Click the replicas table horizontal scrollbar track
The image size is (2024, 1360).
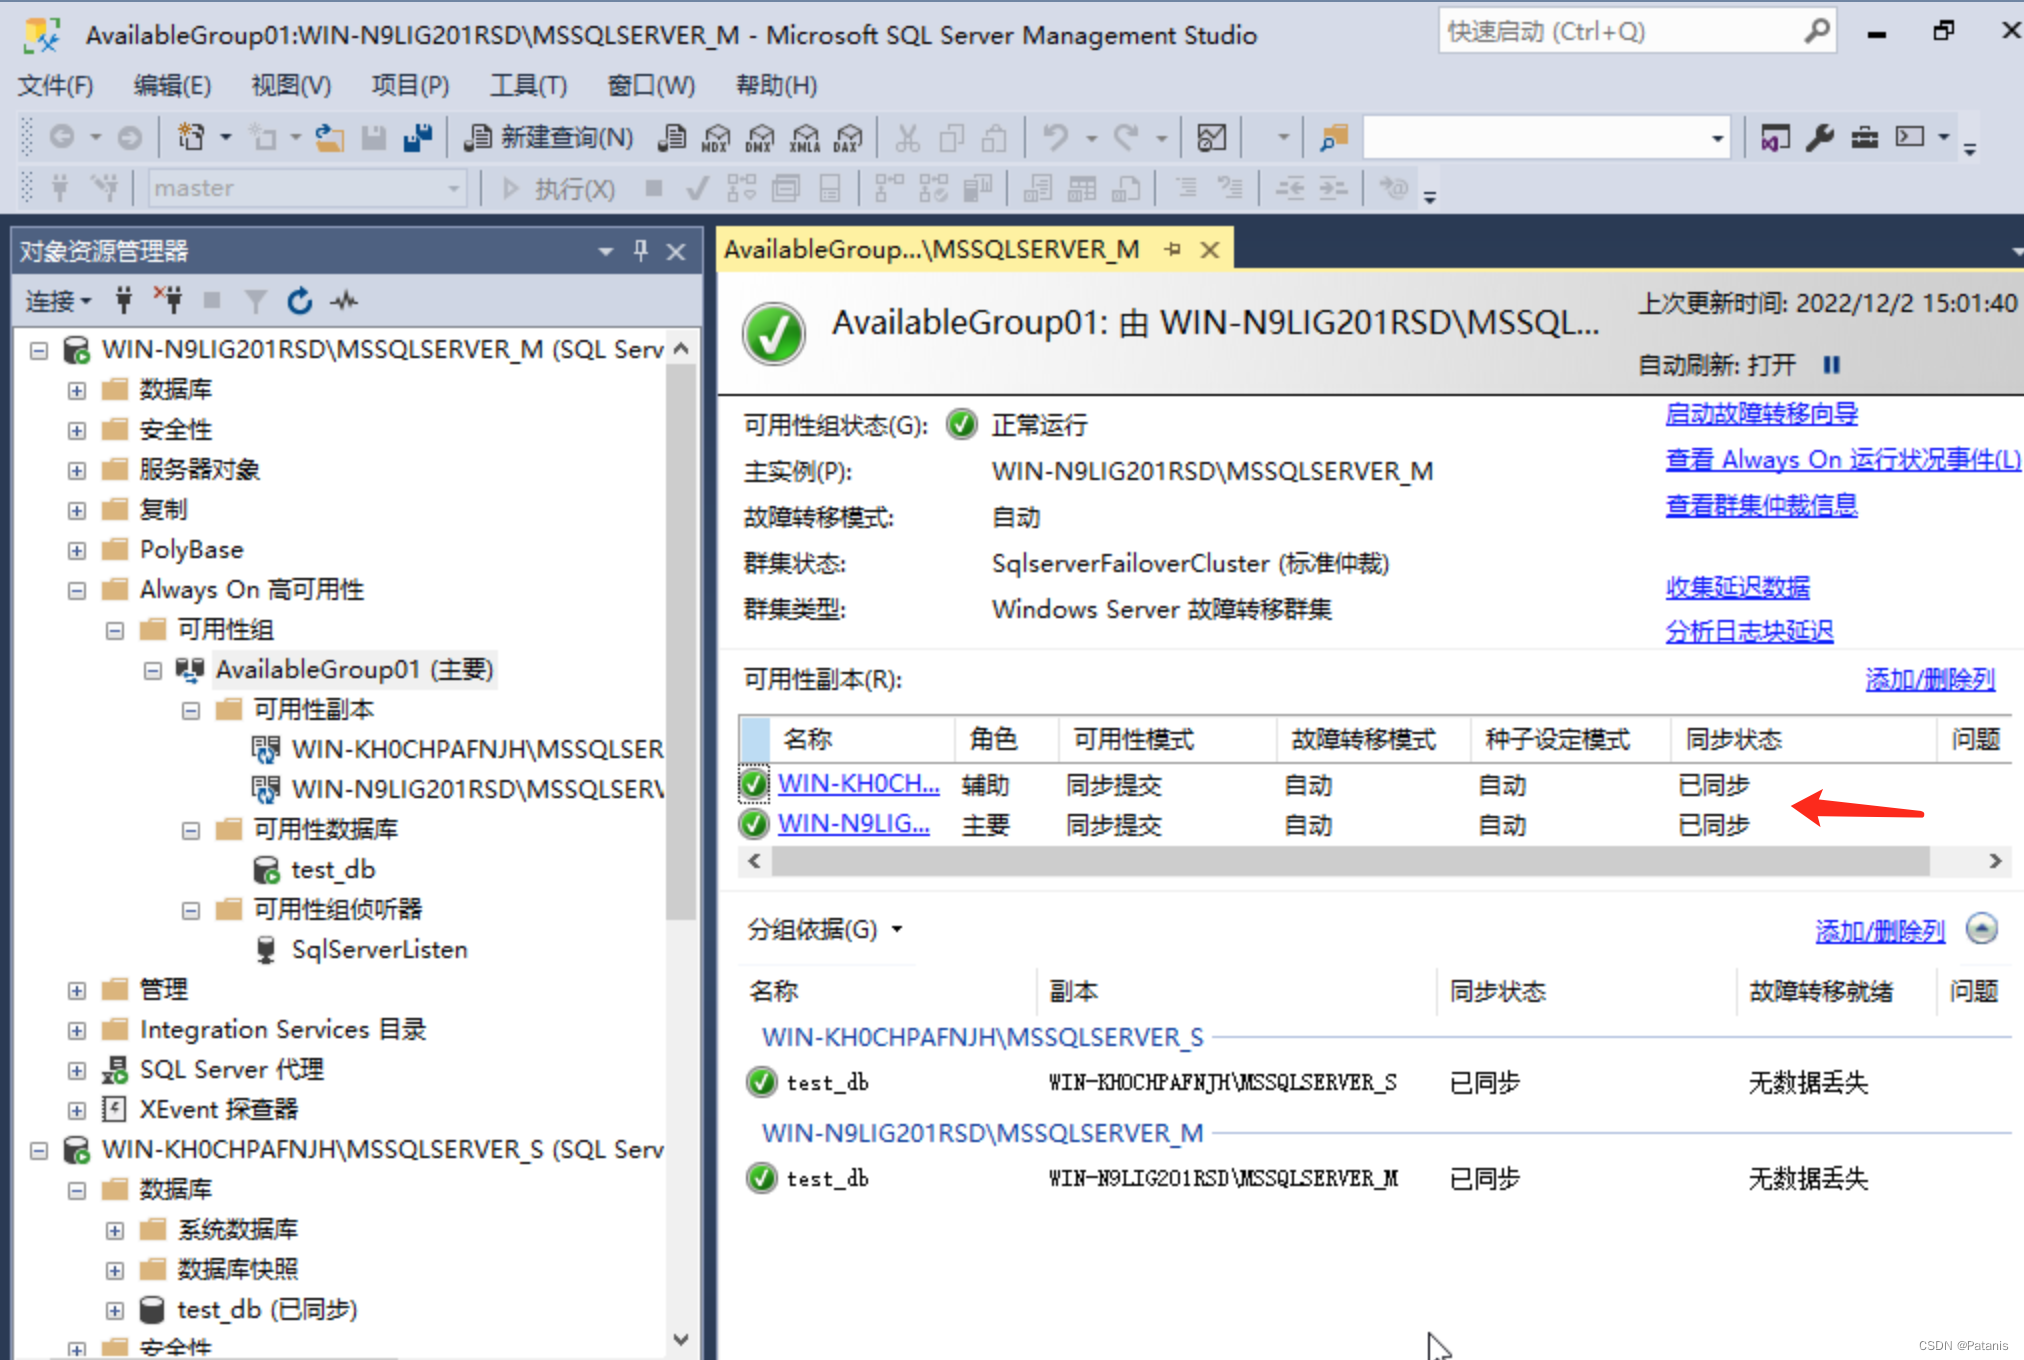1351,861
